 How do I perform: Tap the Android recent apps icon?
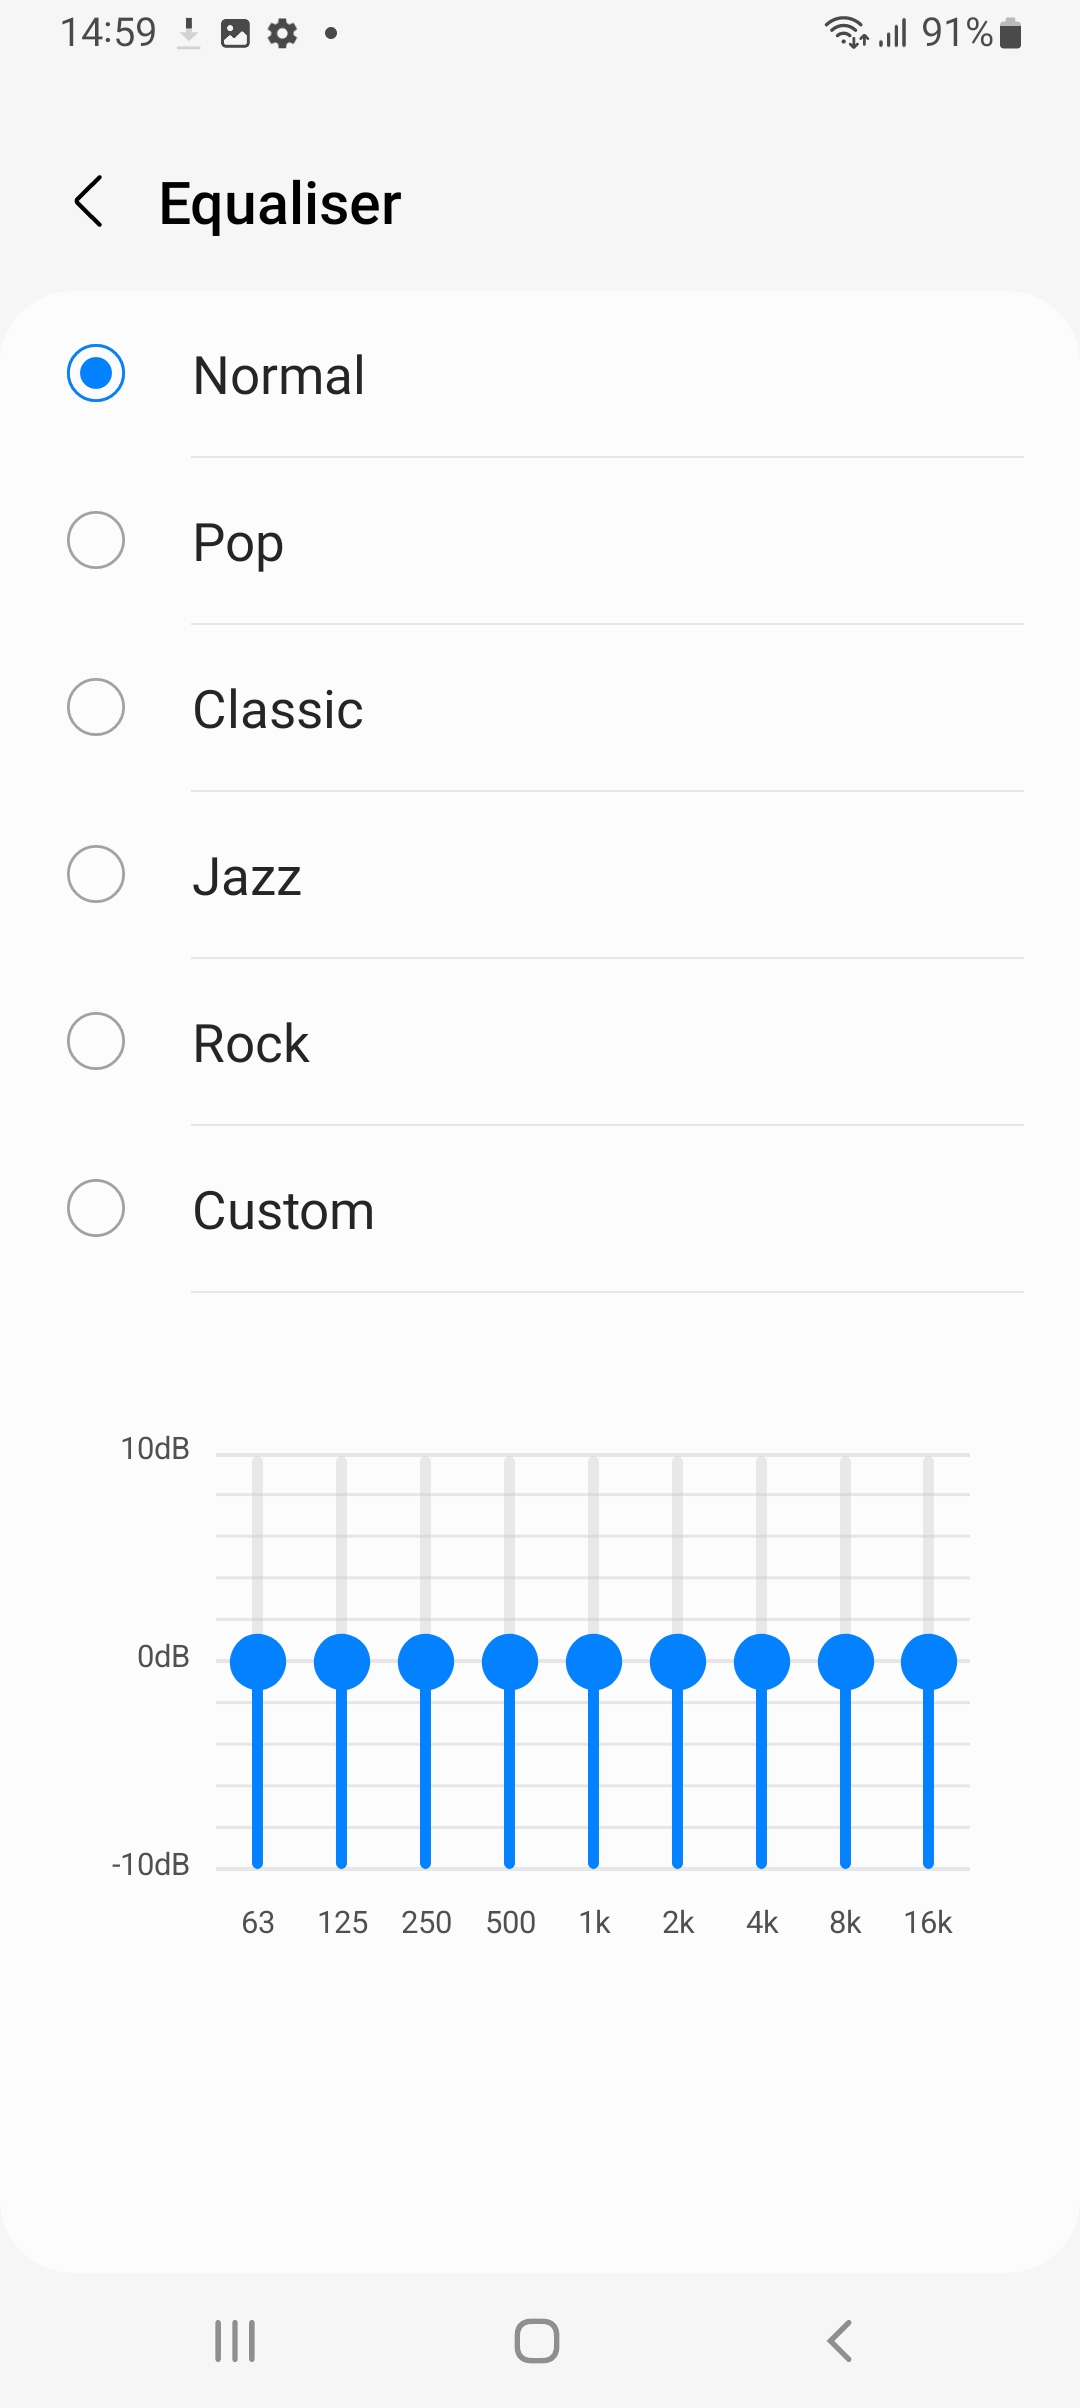235,2341
